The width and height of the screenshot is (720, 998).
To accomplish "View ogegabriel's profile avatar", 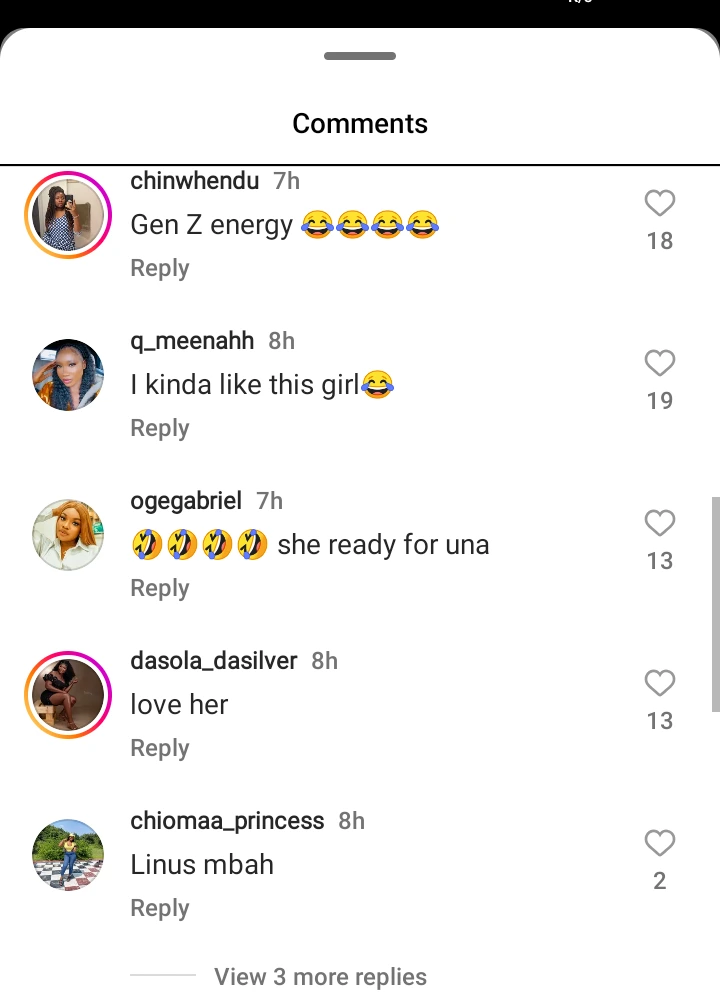I will tap(68, 535).
